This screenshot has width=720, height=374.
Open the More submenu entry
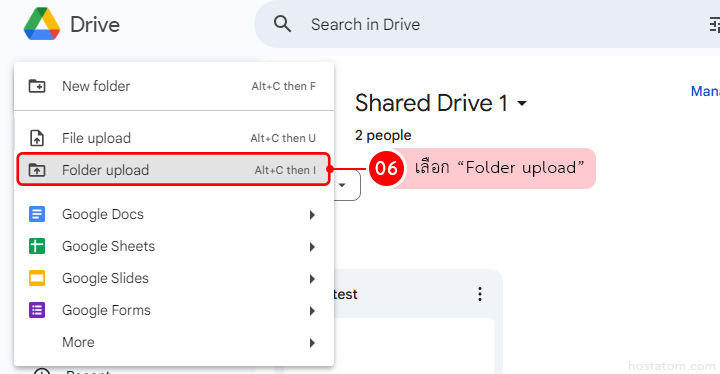coord(174,342)
